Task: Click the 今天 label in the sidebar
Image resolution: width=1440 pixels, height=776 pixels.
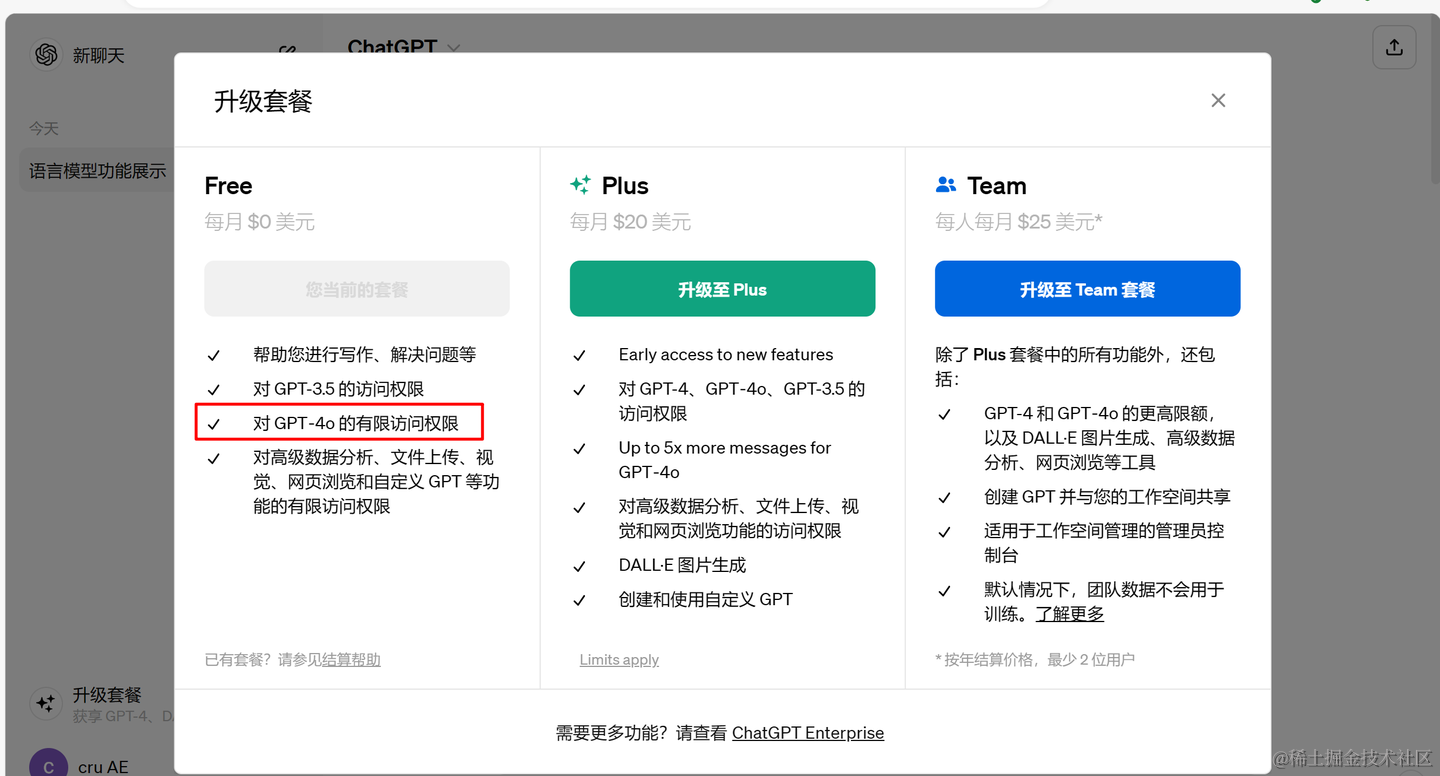Action: tap(43, 129)
